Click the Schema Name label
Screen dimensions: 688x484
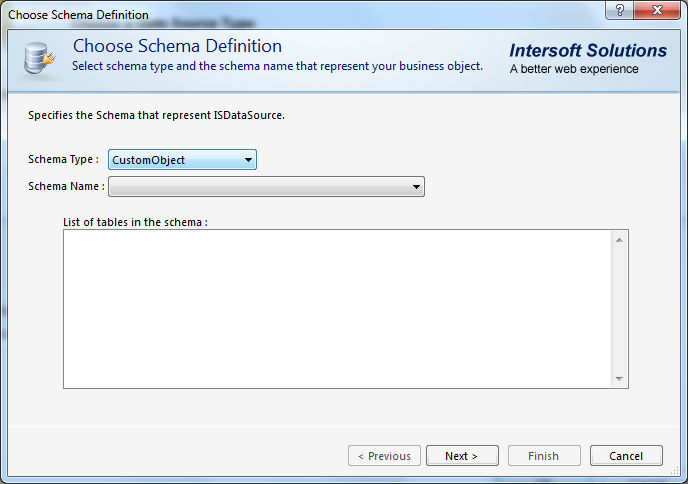pyautogui.click(x=66, y=186)
